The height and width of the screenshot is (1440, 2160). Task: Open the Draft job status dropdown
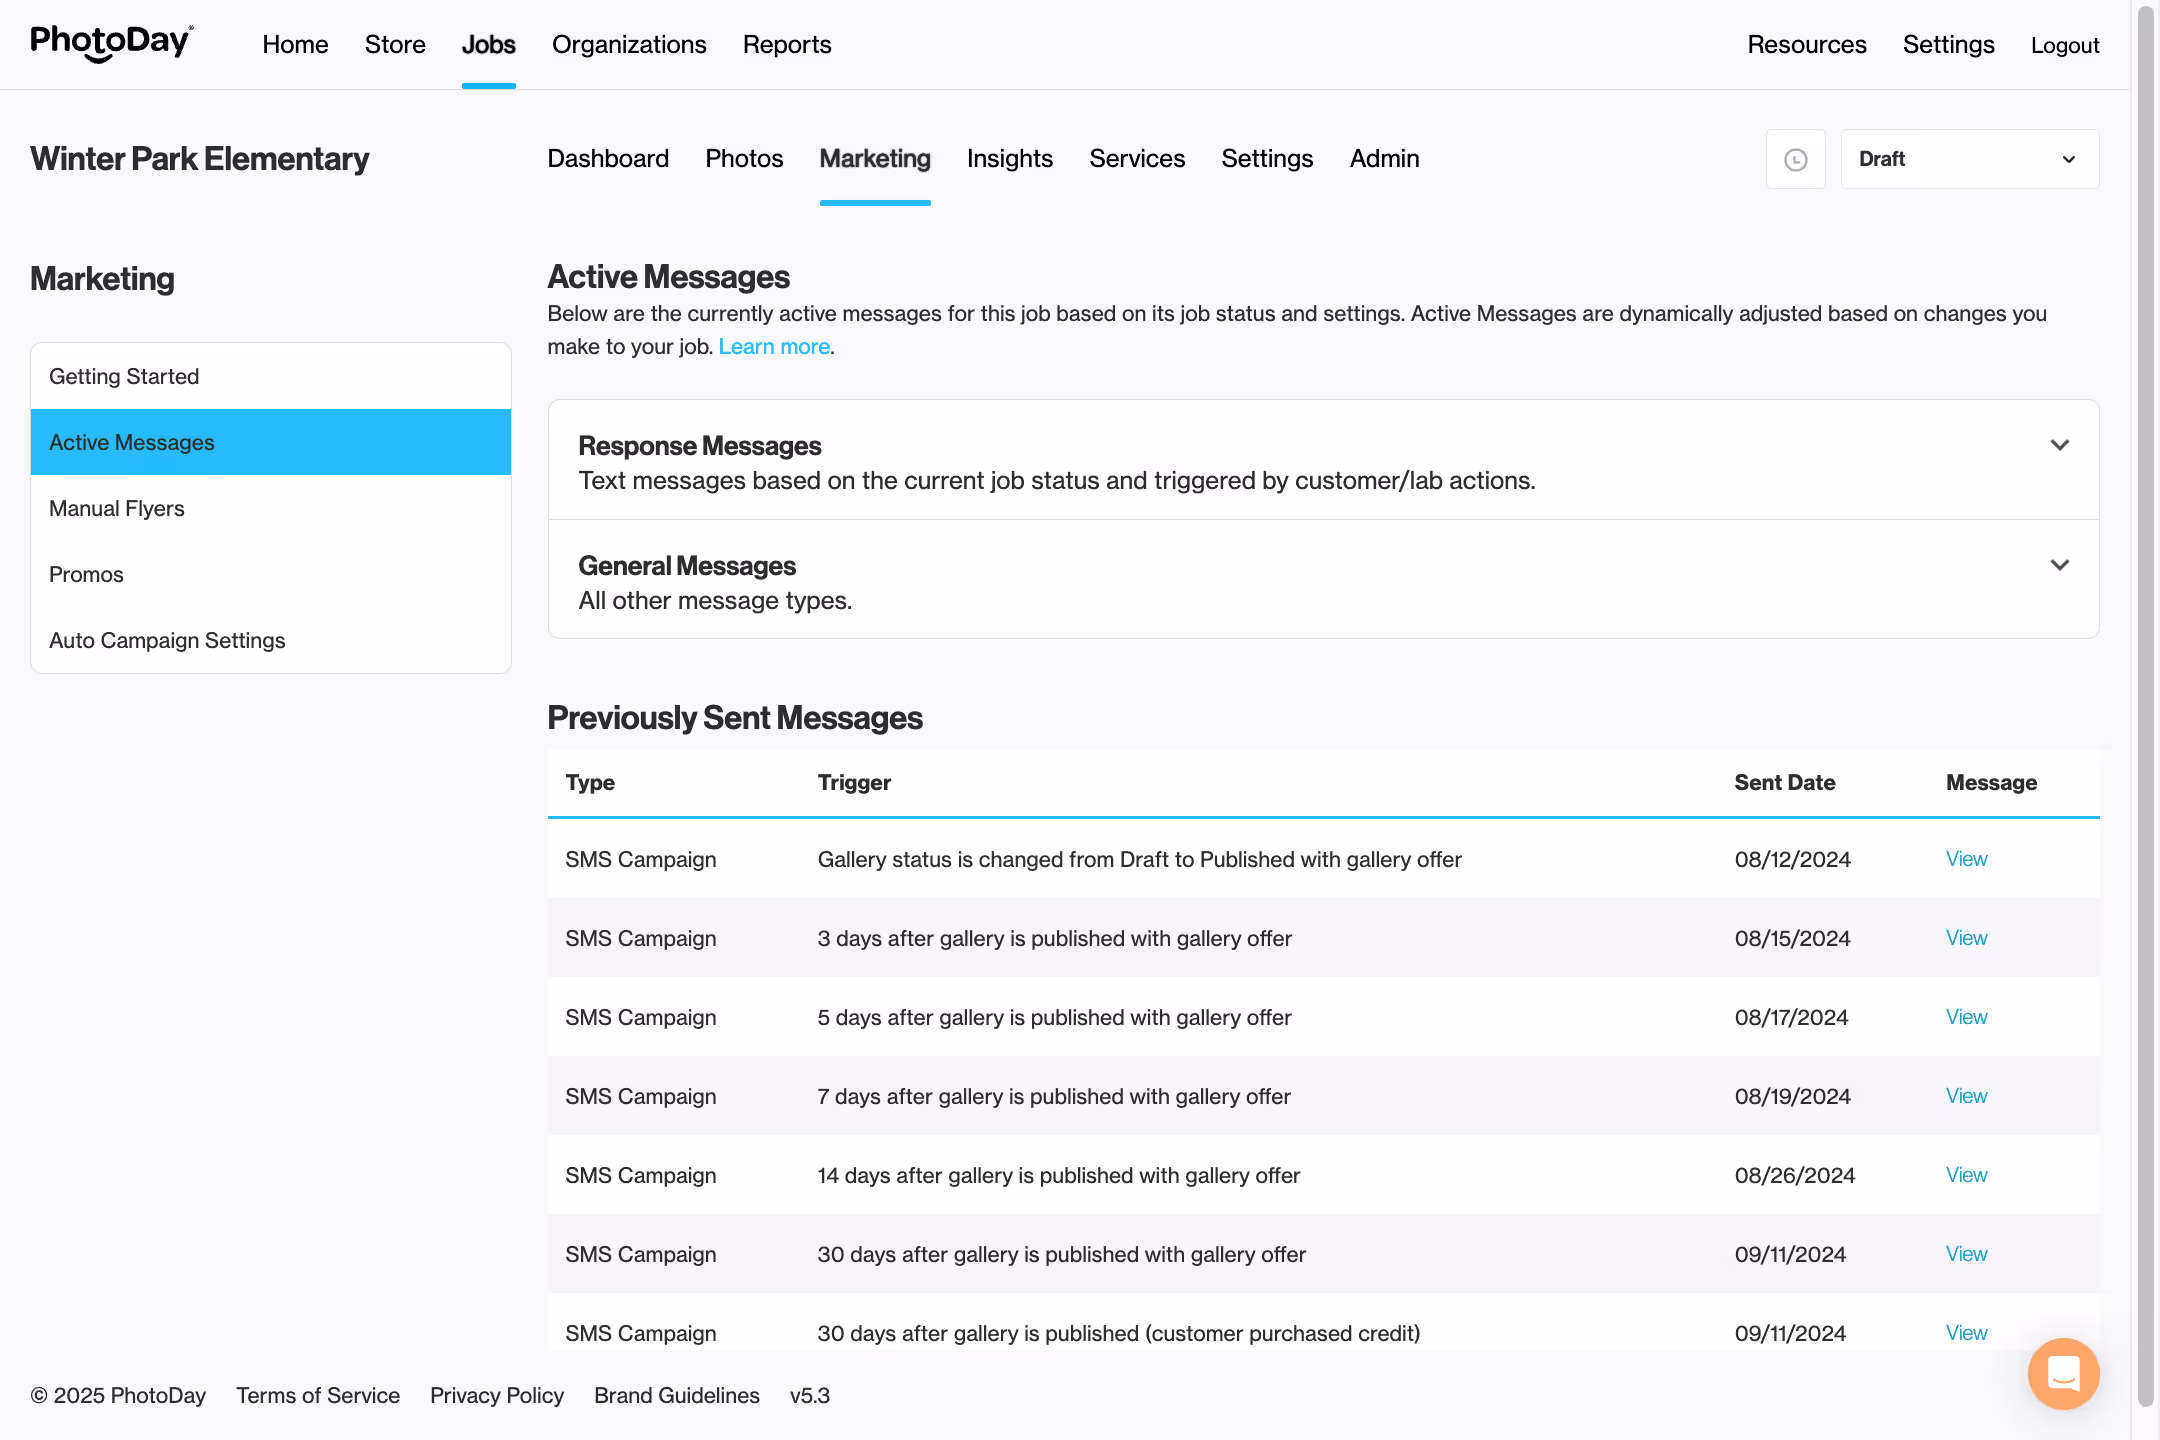click(1970, 159)
